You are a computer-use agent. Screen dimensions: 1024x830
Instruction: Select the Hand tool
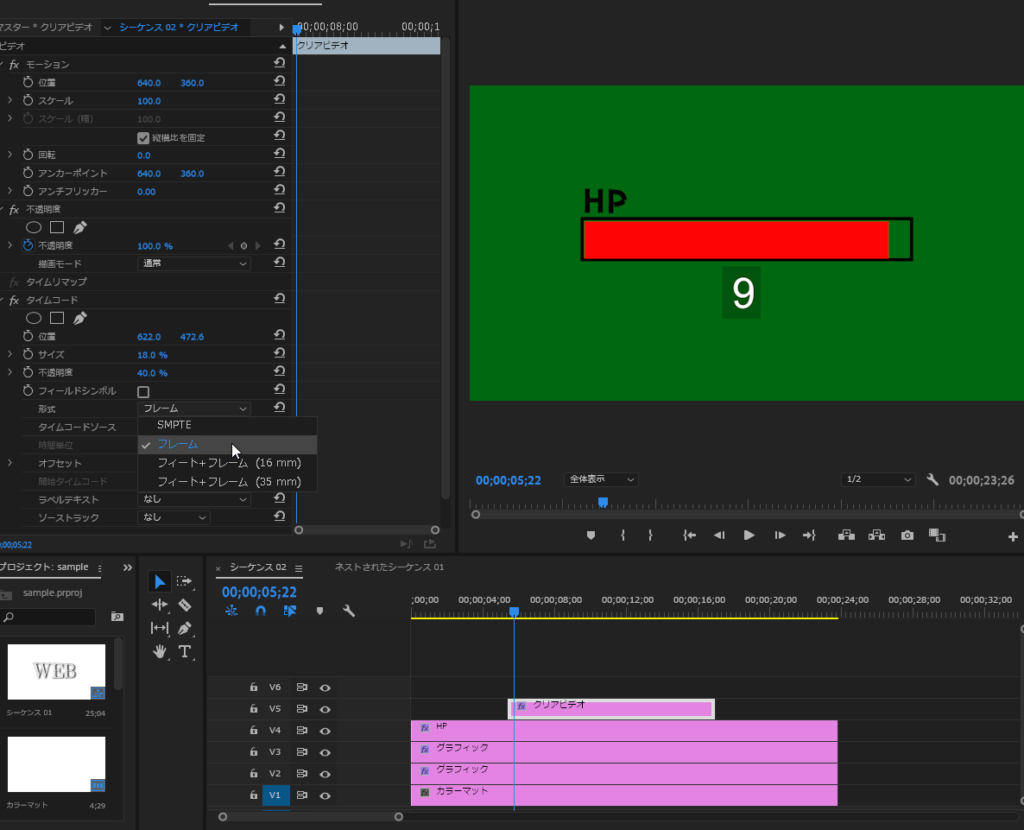point(160,652)
